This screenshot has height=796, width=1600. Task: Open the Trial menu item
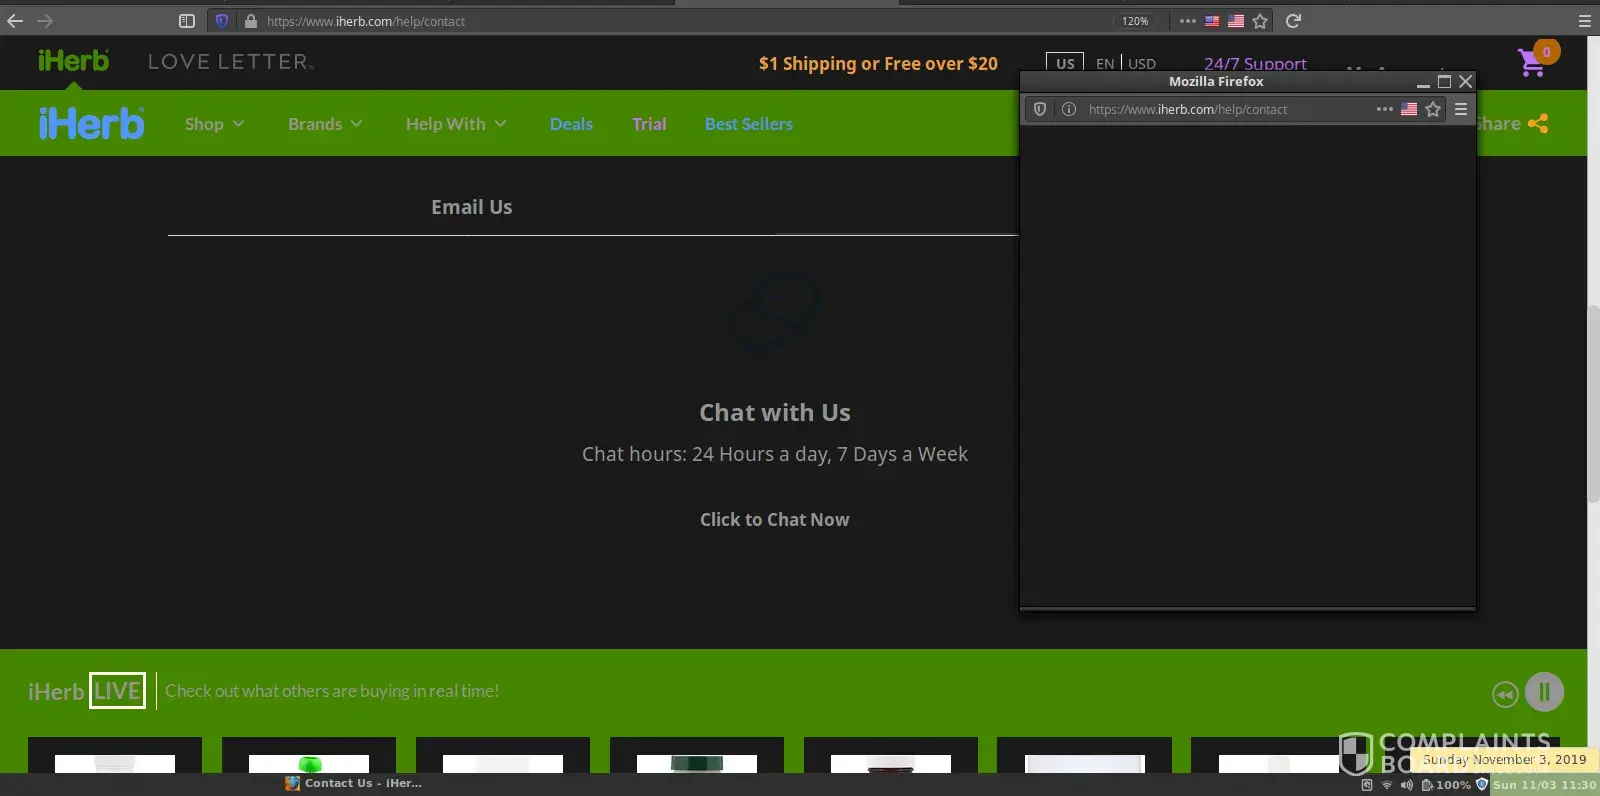tap(649, 124)
